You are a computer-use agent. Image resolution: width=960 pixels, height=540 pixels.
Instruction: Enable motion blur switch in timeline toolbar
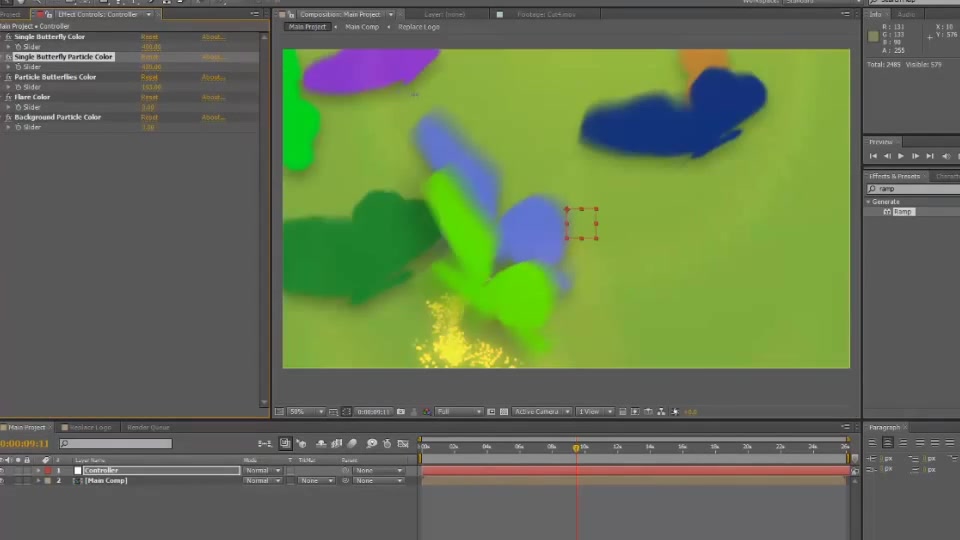[352, 443]
